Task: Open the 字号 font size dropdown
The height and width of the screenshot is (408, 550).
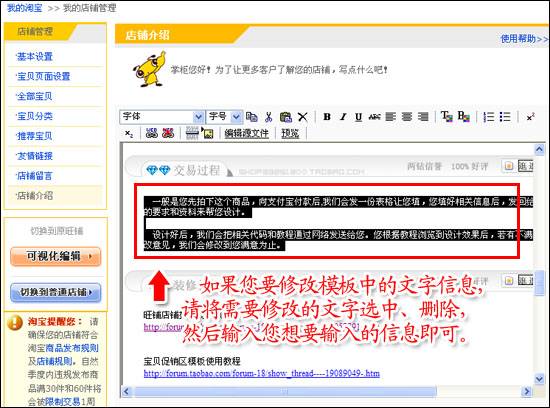Action: tap(224, 116)
